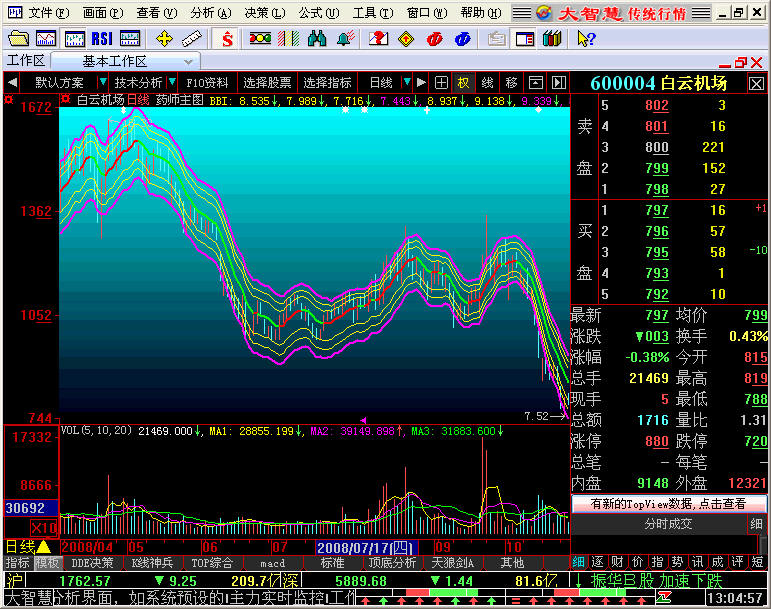Click the context help arrow-question icon

(x=586, y=38)
